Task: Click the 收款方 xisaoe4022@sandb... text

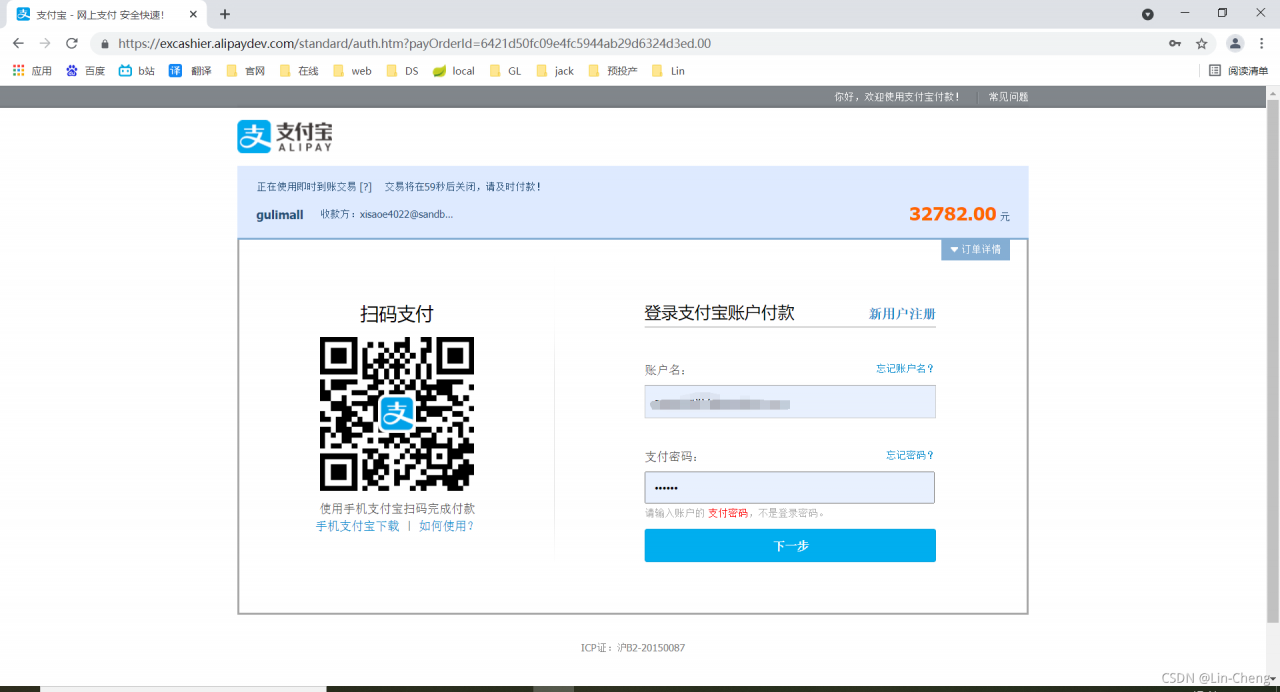Action: [386, 214]
